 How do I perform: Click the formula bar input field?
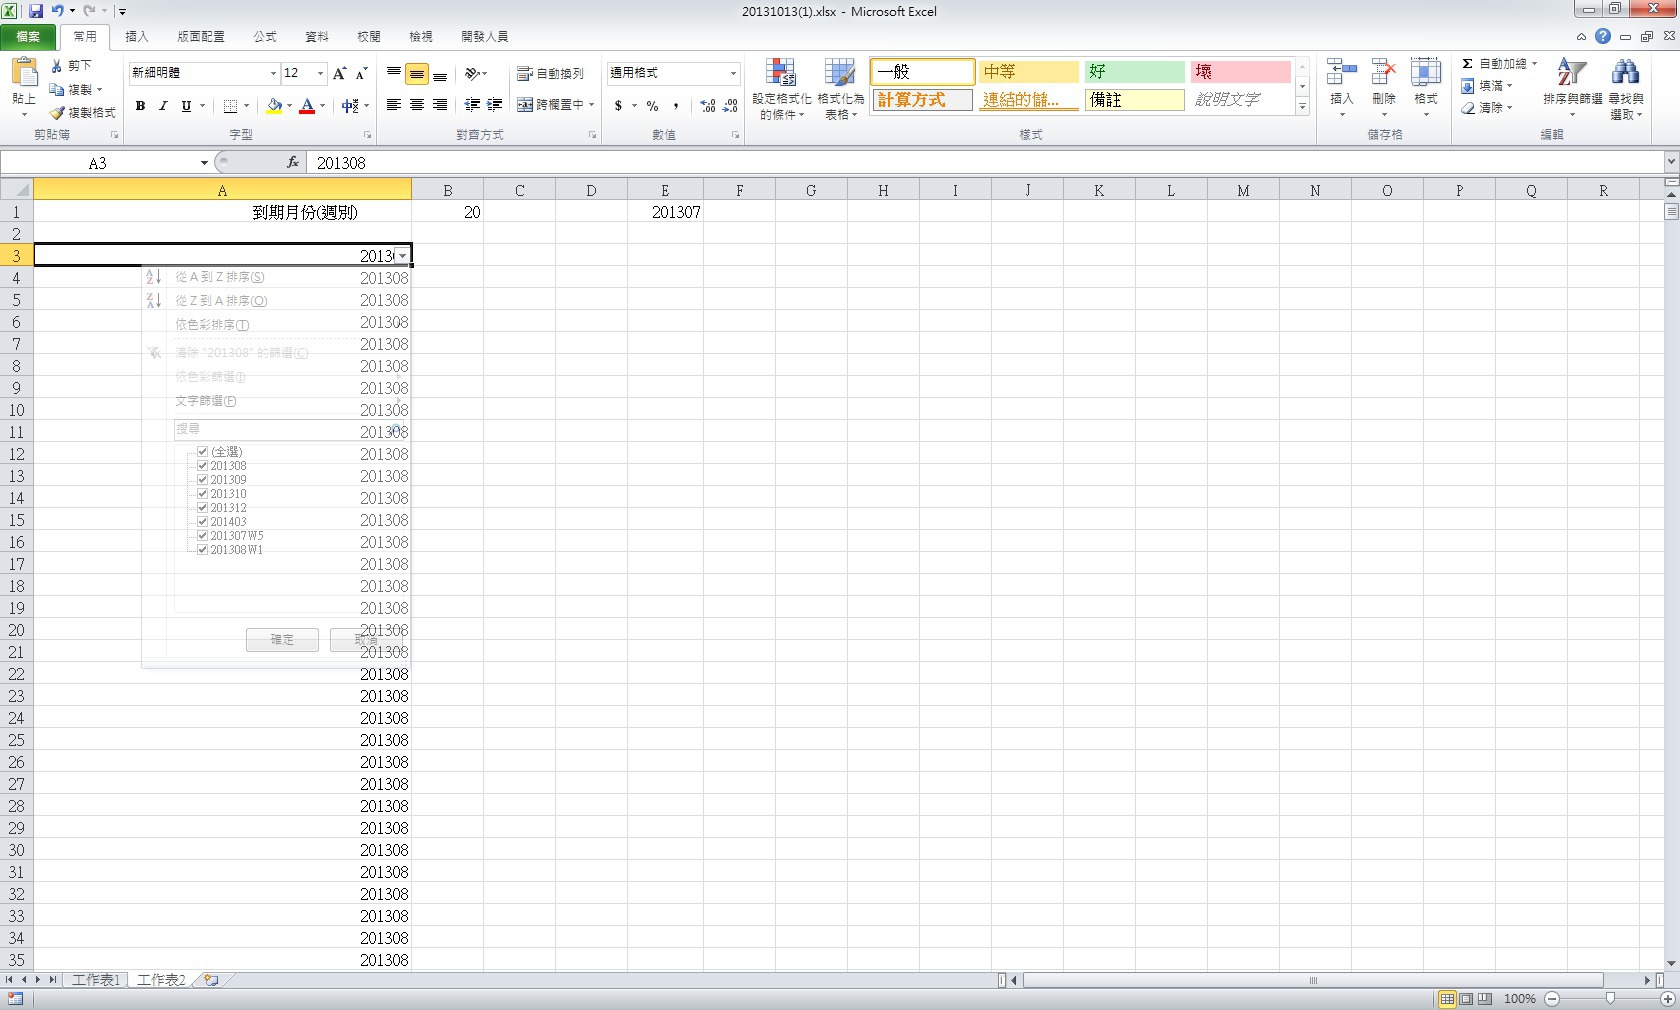click(x=980, y=163)
